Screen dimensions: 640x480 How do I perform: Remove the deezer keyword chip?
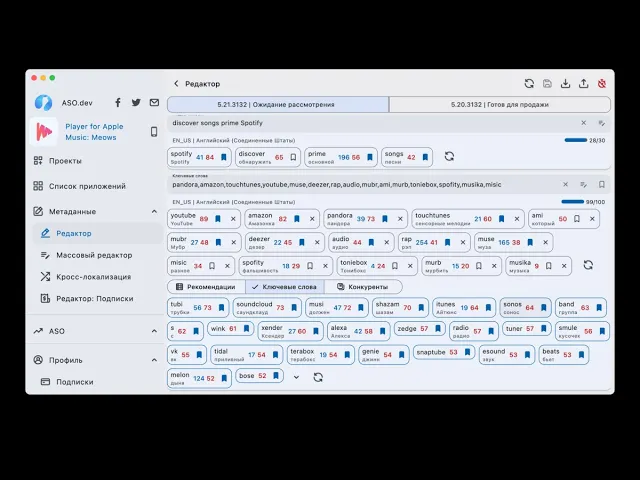[317, 242]
